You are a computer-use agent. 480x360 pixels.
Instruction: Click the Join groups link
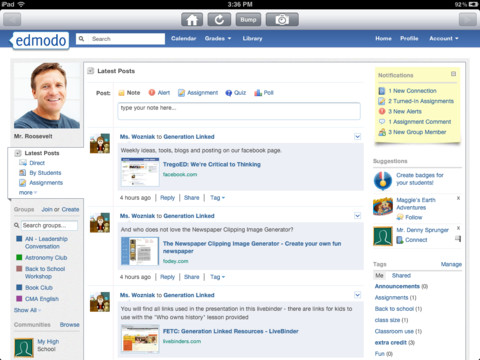tap(47, 209)
